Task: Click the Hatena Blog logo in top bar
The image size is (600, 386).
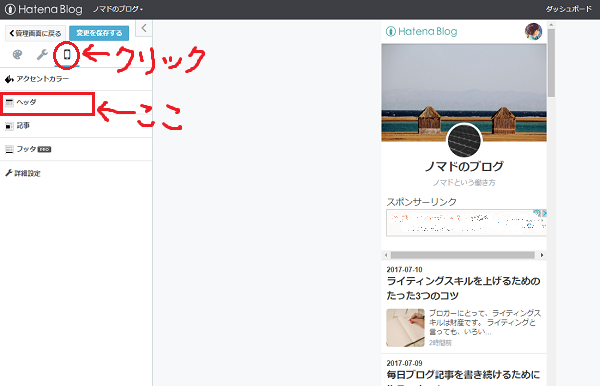Action: coord(43,9)
